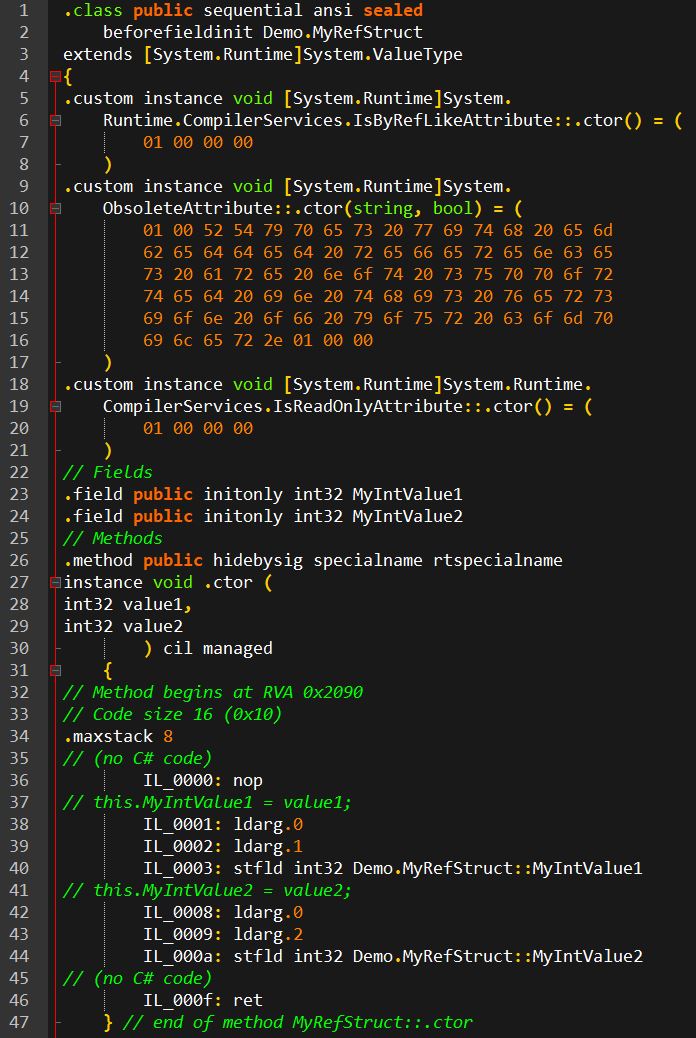Place cursor on 'Demo.MyRefStruct' in line 2

tap(342, 32)
